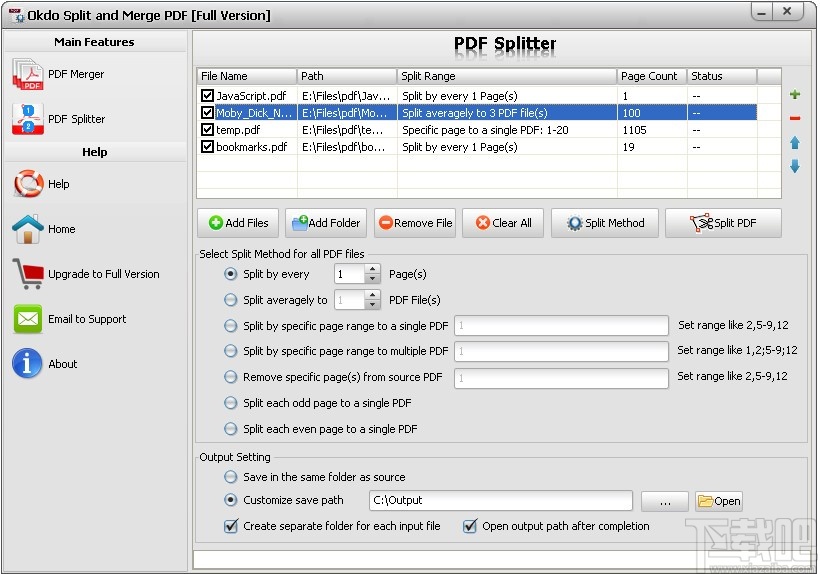Image resolution: width=820 pixels, height=574 pixels.
Task: Select Split averagely to radio button
Action: click(x=230, y=300)
